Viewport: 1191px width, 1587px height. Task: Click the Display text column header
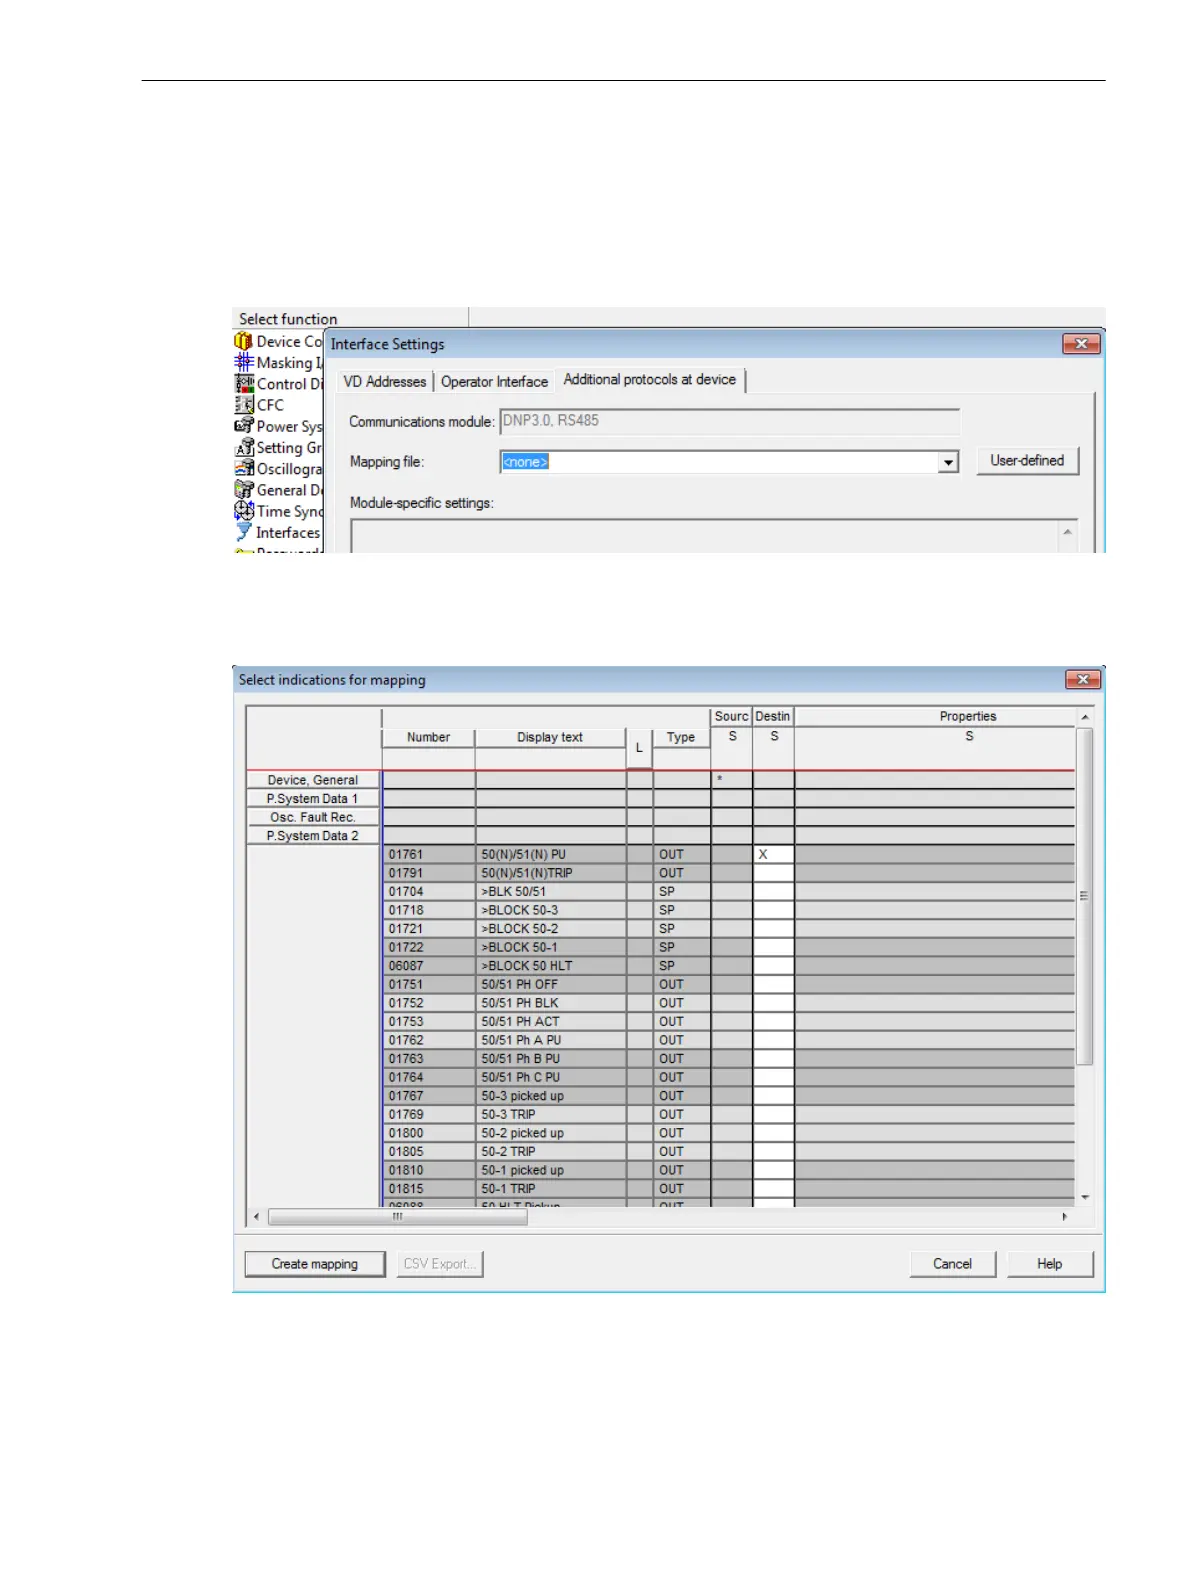[x=550, y=738]
